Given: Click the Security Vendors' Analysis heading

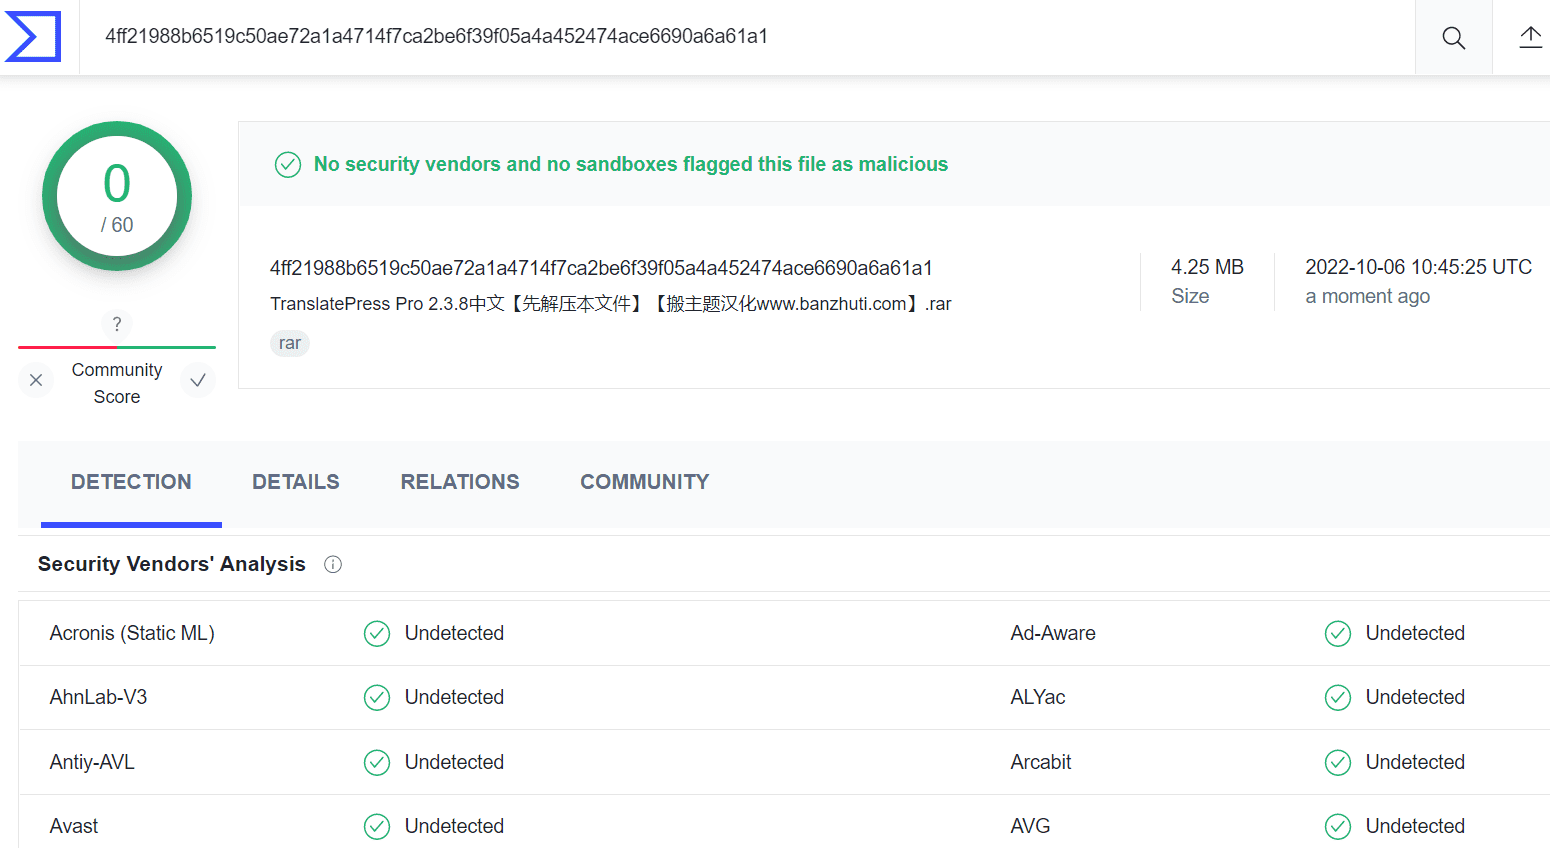Looking at the screenshot, I should point(172,564).
